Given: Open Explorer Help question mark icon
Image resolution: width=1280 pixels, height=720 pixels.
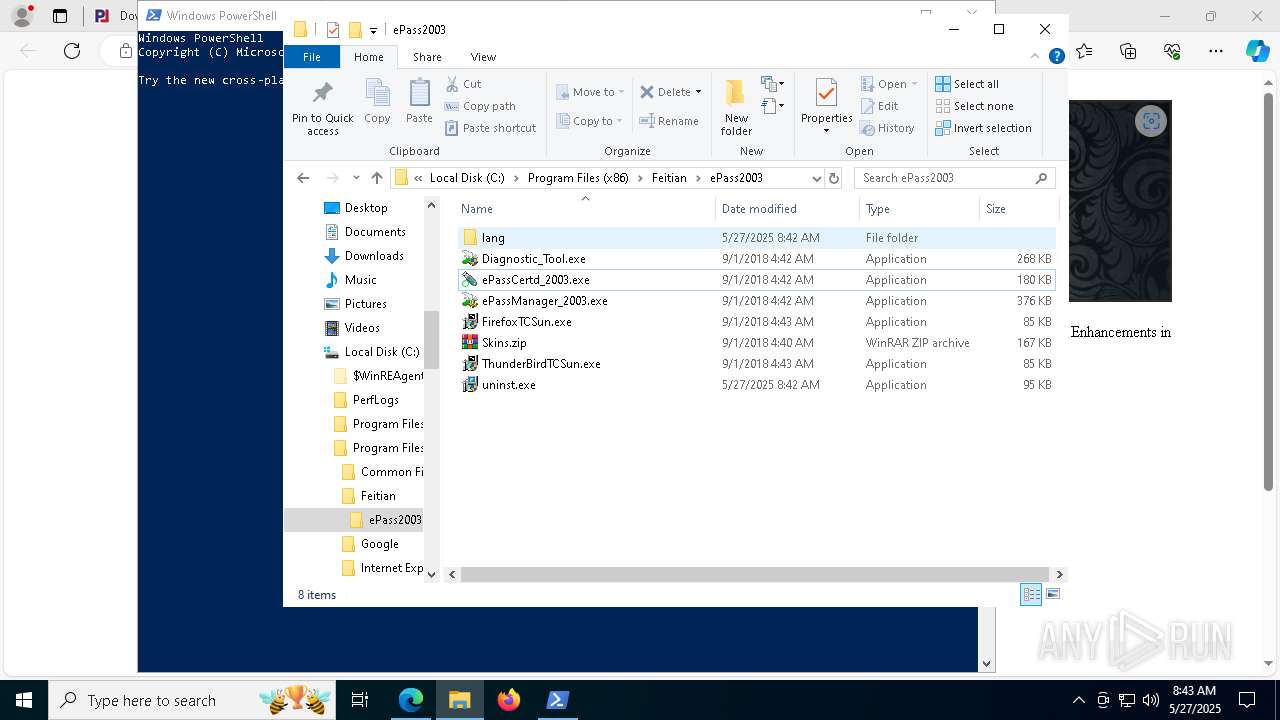Looking at the screenshot, I should [1056, 57].
